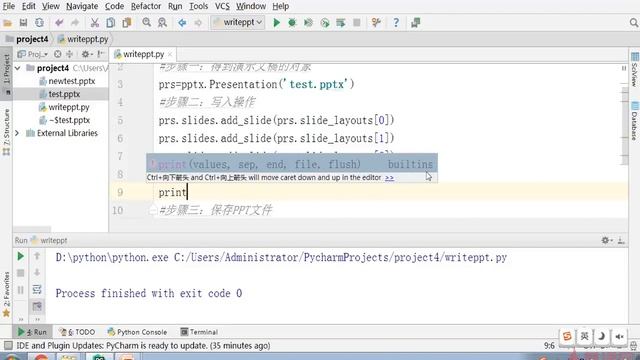640x360 pixels.
Task: Switch to the Run tool tab
Action: click(x=32, y=332)
